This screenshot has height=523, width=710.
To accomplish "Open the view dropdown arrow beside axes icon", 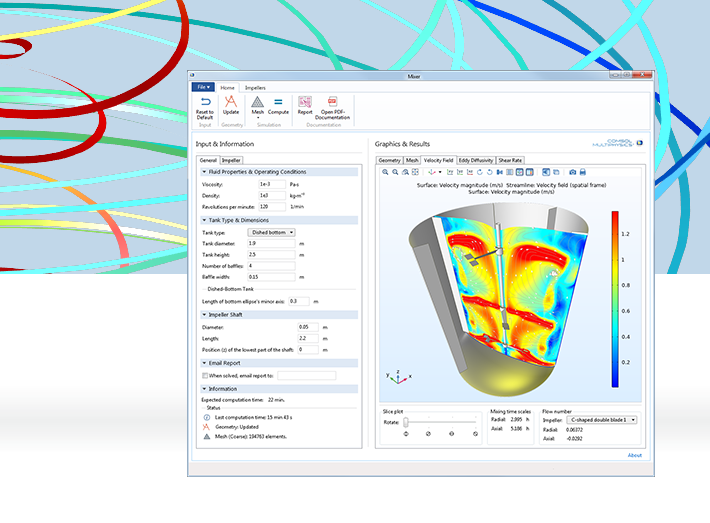I will tap(440, 172).
